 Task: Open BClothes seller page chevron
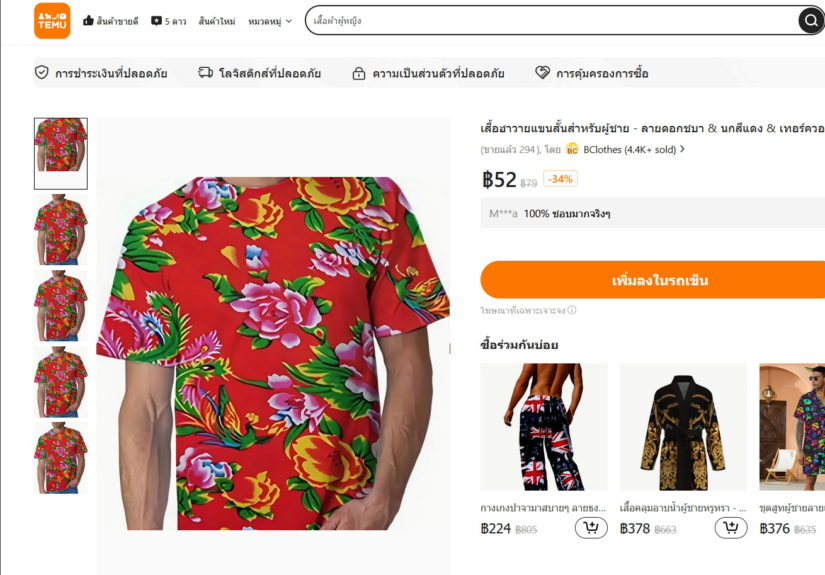[682, 149]
